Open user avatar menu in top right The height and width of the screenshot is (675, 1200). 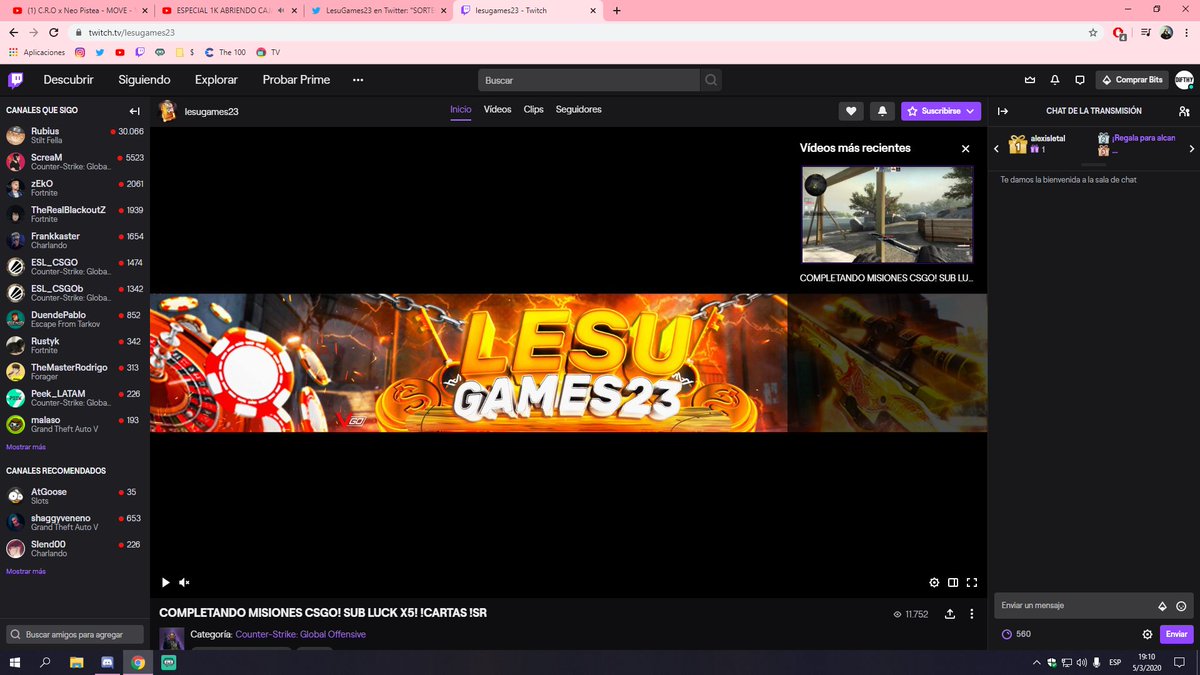click(x=1183, y=80)
